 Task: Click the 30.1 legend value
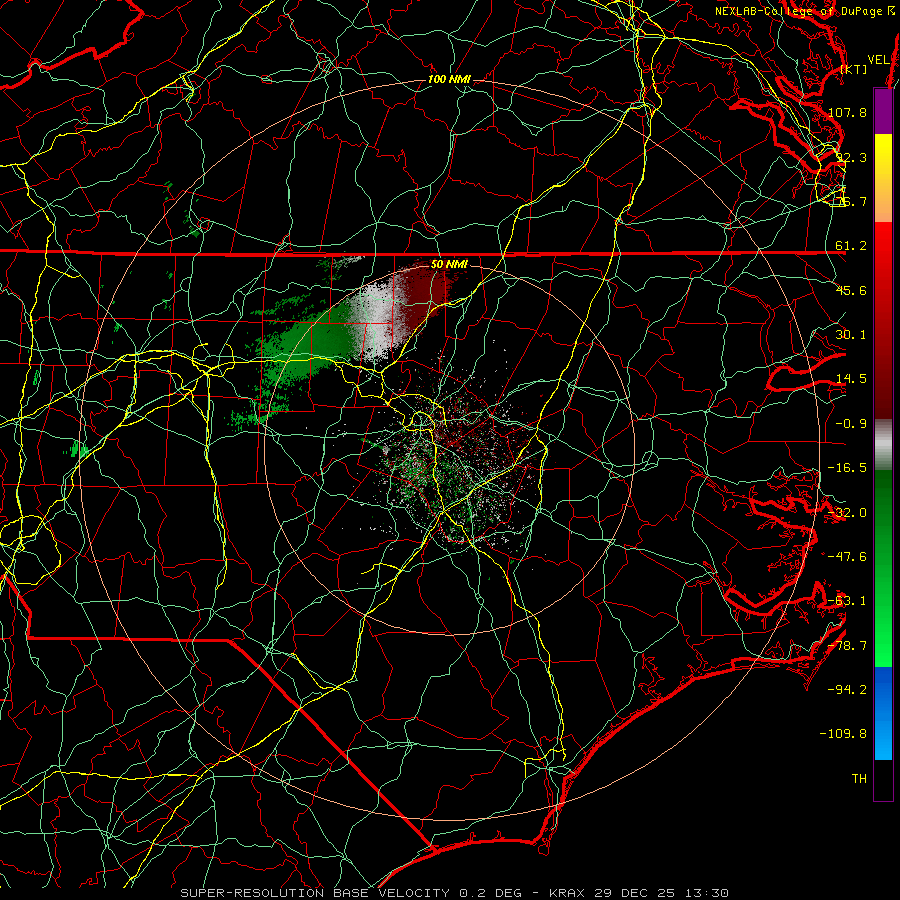[x=851, y=335]
